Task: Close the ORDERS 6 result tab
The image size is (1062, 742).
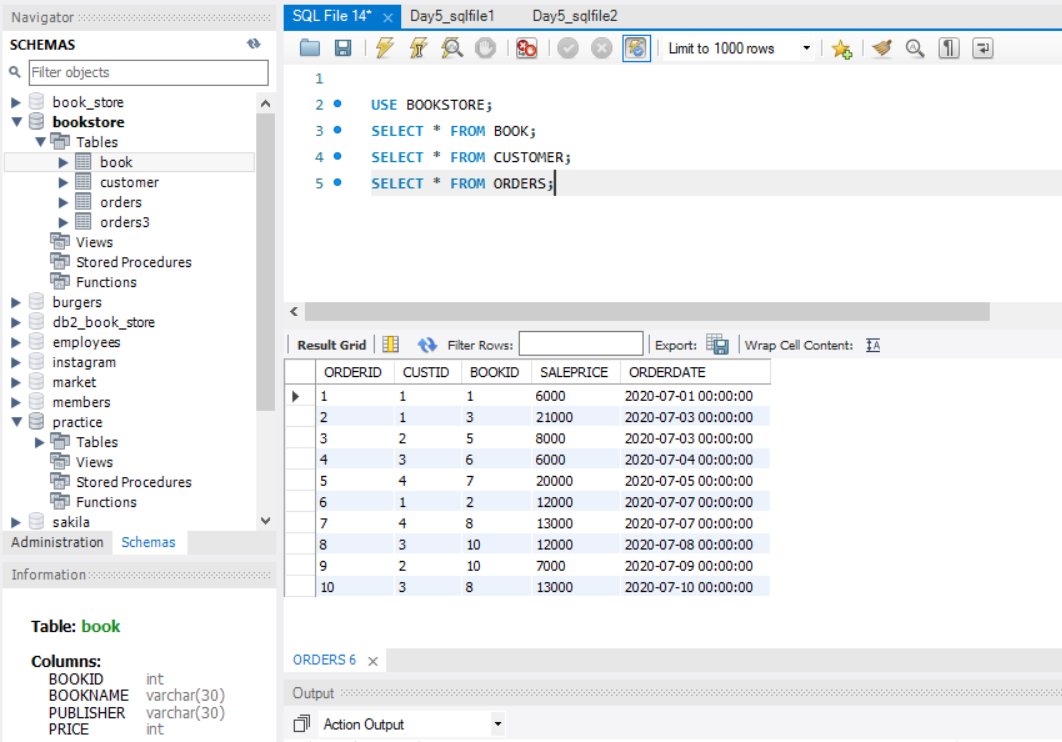Action: [373, 661]
